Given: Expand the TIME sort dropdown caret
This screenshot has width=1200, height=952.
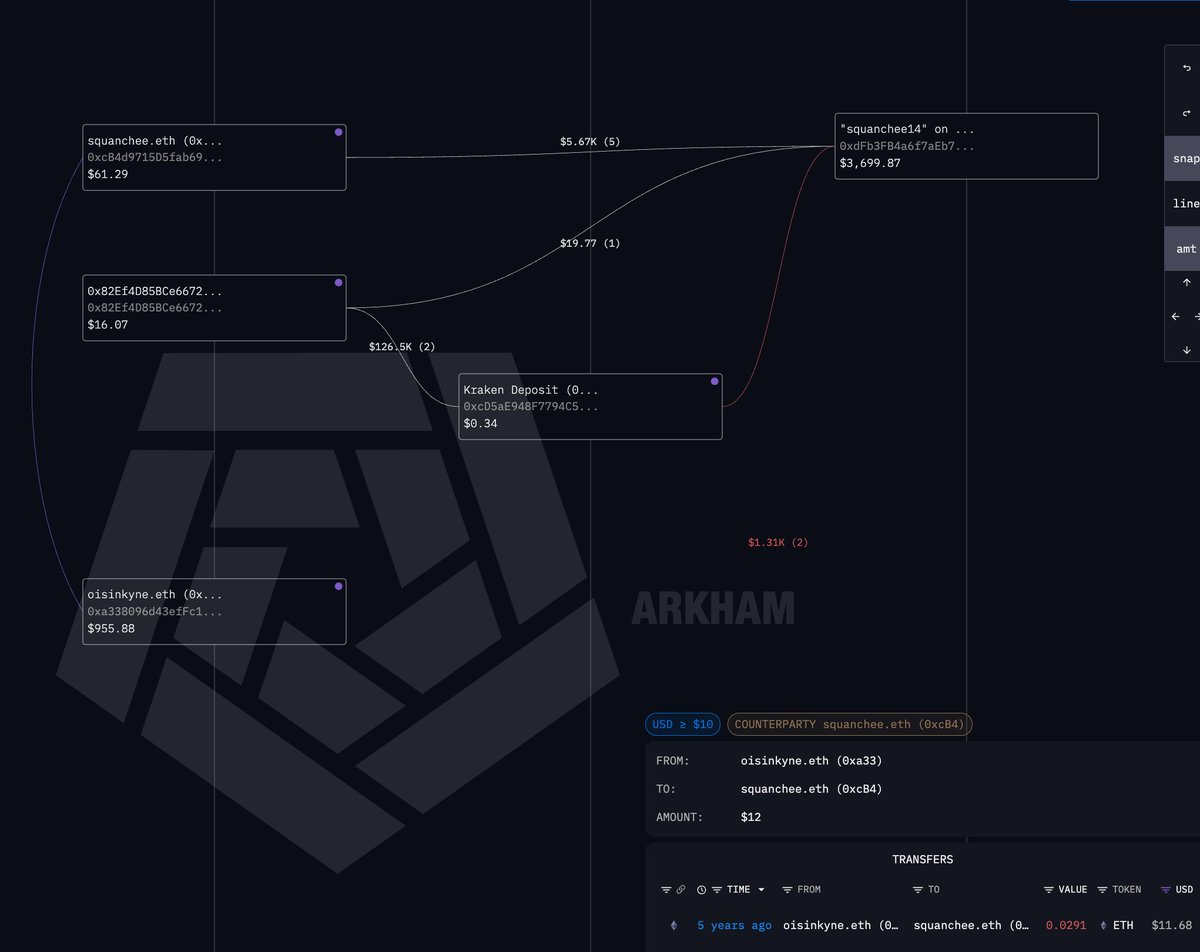Looking at the screenshot, I should click(x=761, y=890).
